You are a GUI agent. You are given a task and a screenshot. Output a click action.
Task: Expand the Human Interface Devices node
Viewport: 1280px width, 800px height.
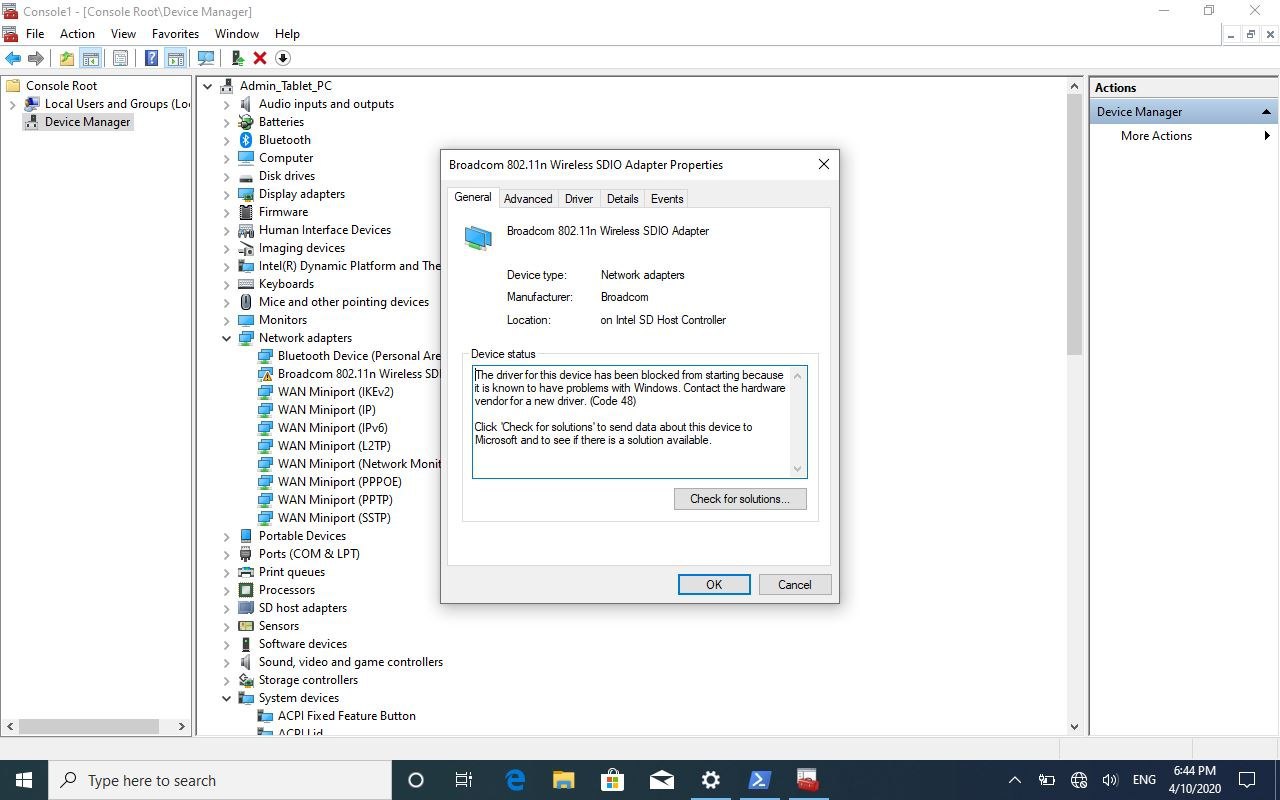point(227,230)
